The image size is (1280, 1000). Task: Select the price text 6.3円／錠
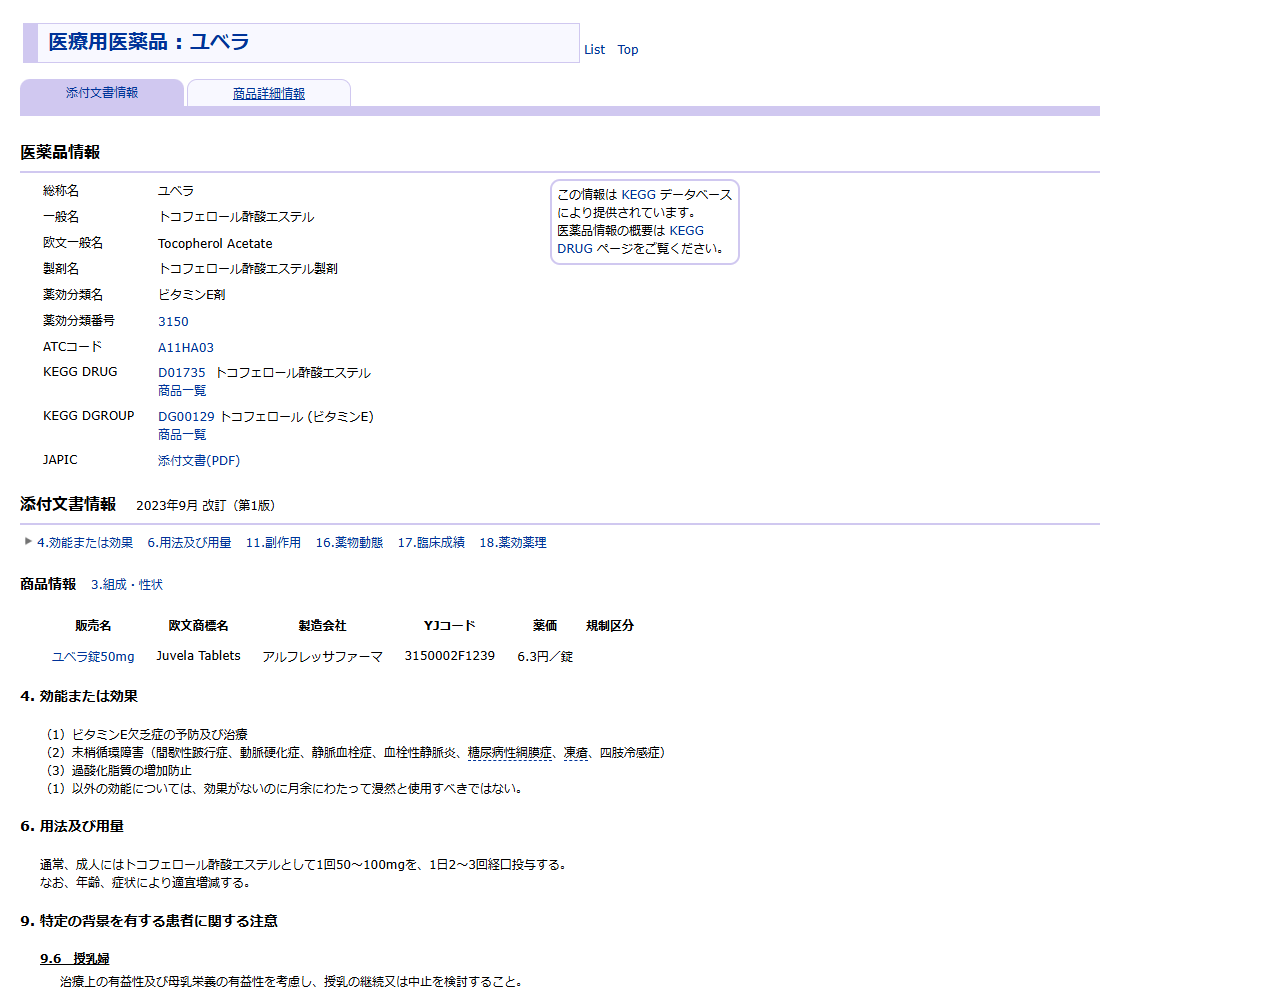click(x=545, y=656)
